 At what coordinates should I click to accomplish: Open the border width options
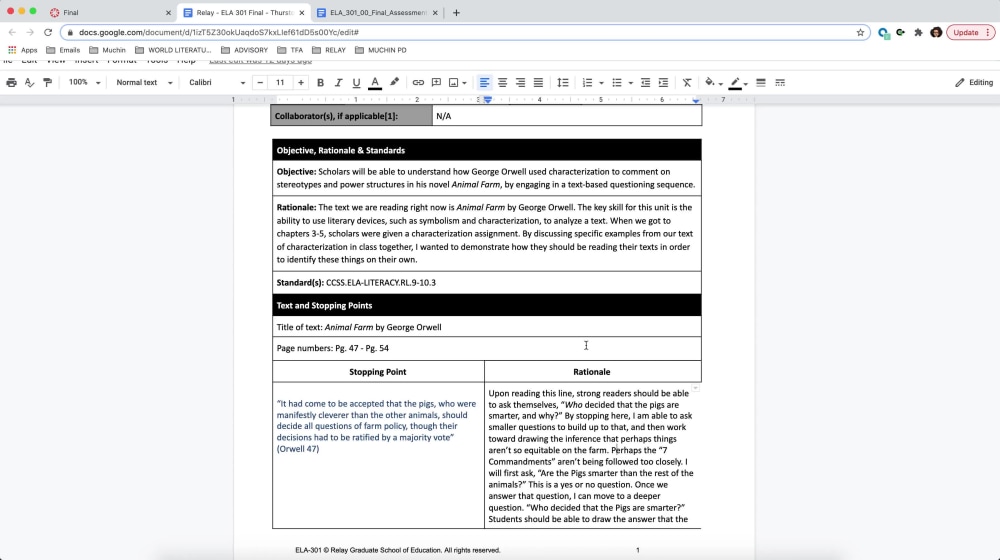coord(761,82)
